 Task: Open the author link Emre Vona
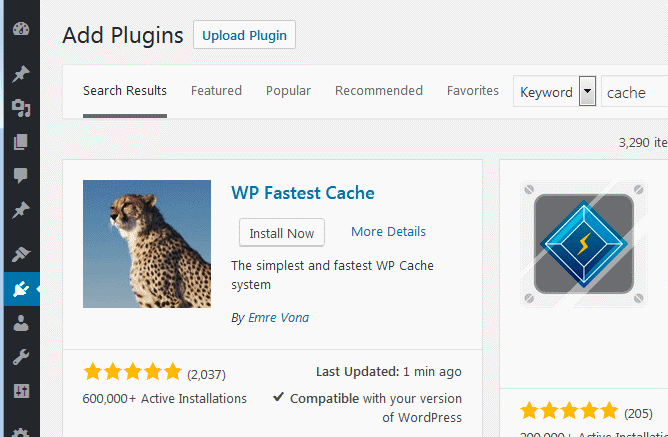(279, 318)
